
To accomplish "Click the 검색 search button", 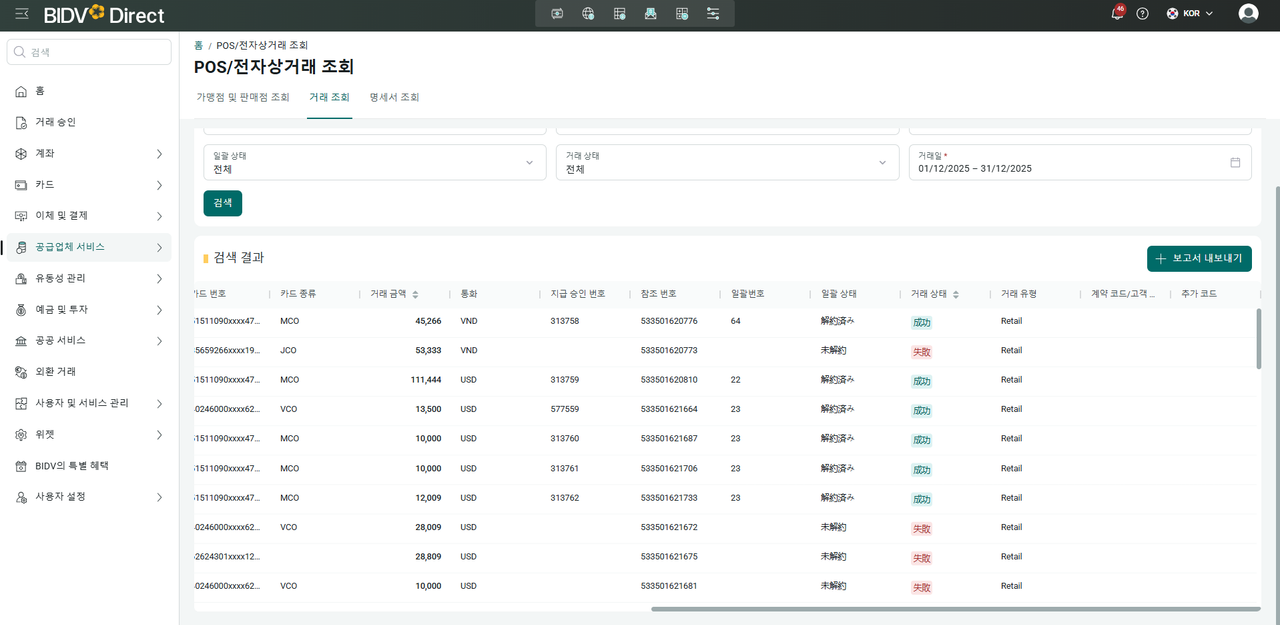I will tap(223, 203).
